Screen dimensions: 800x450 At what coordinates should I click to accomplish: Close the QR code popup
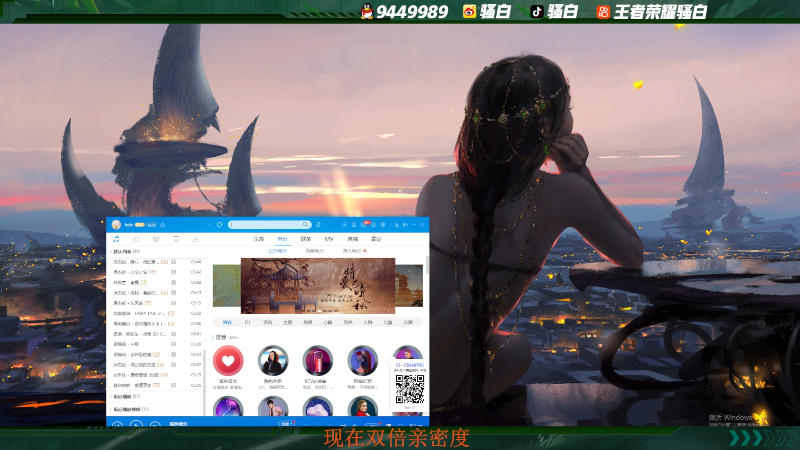click(393, 361)
